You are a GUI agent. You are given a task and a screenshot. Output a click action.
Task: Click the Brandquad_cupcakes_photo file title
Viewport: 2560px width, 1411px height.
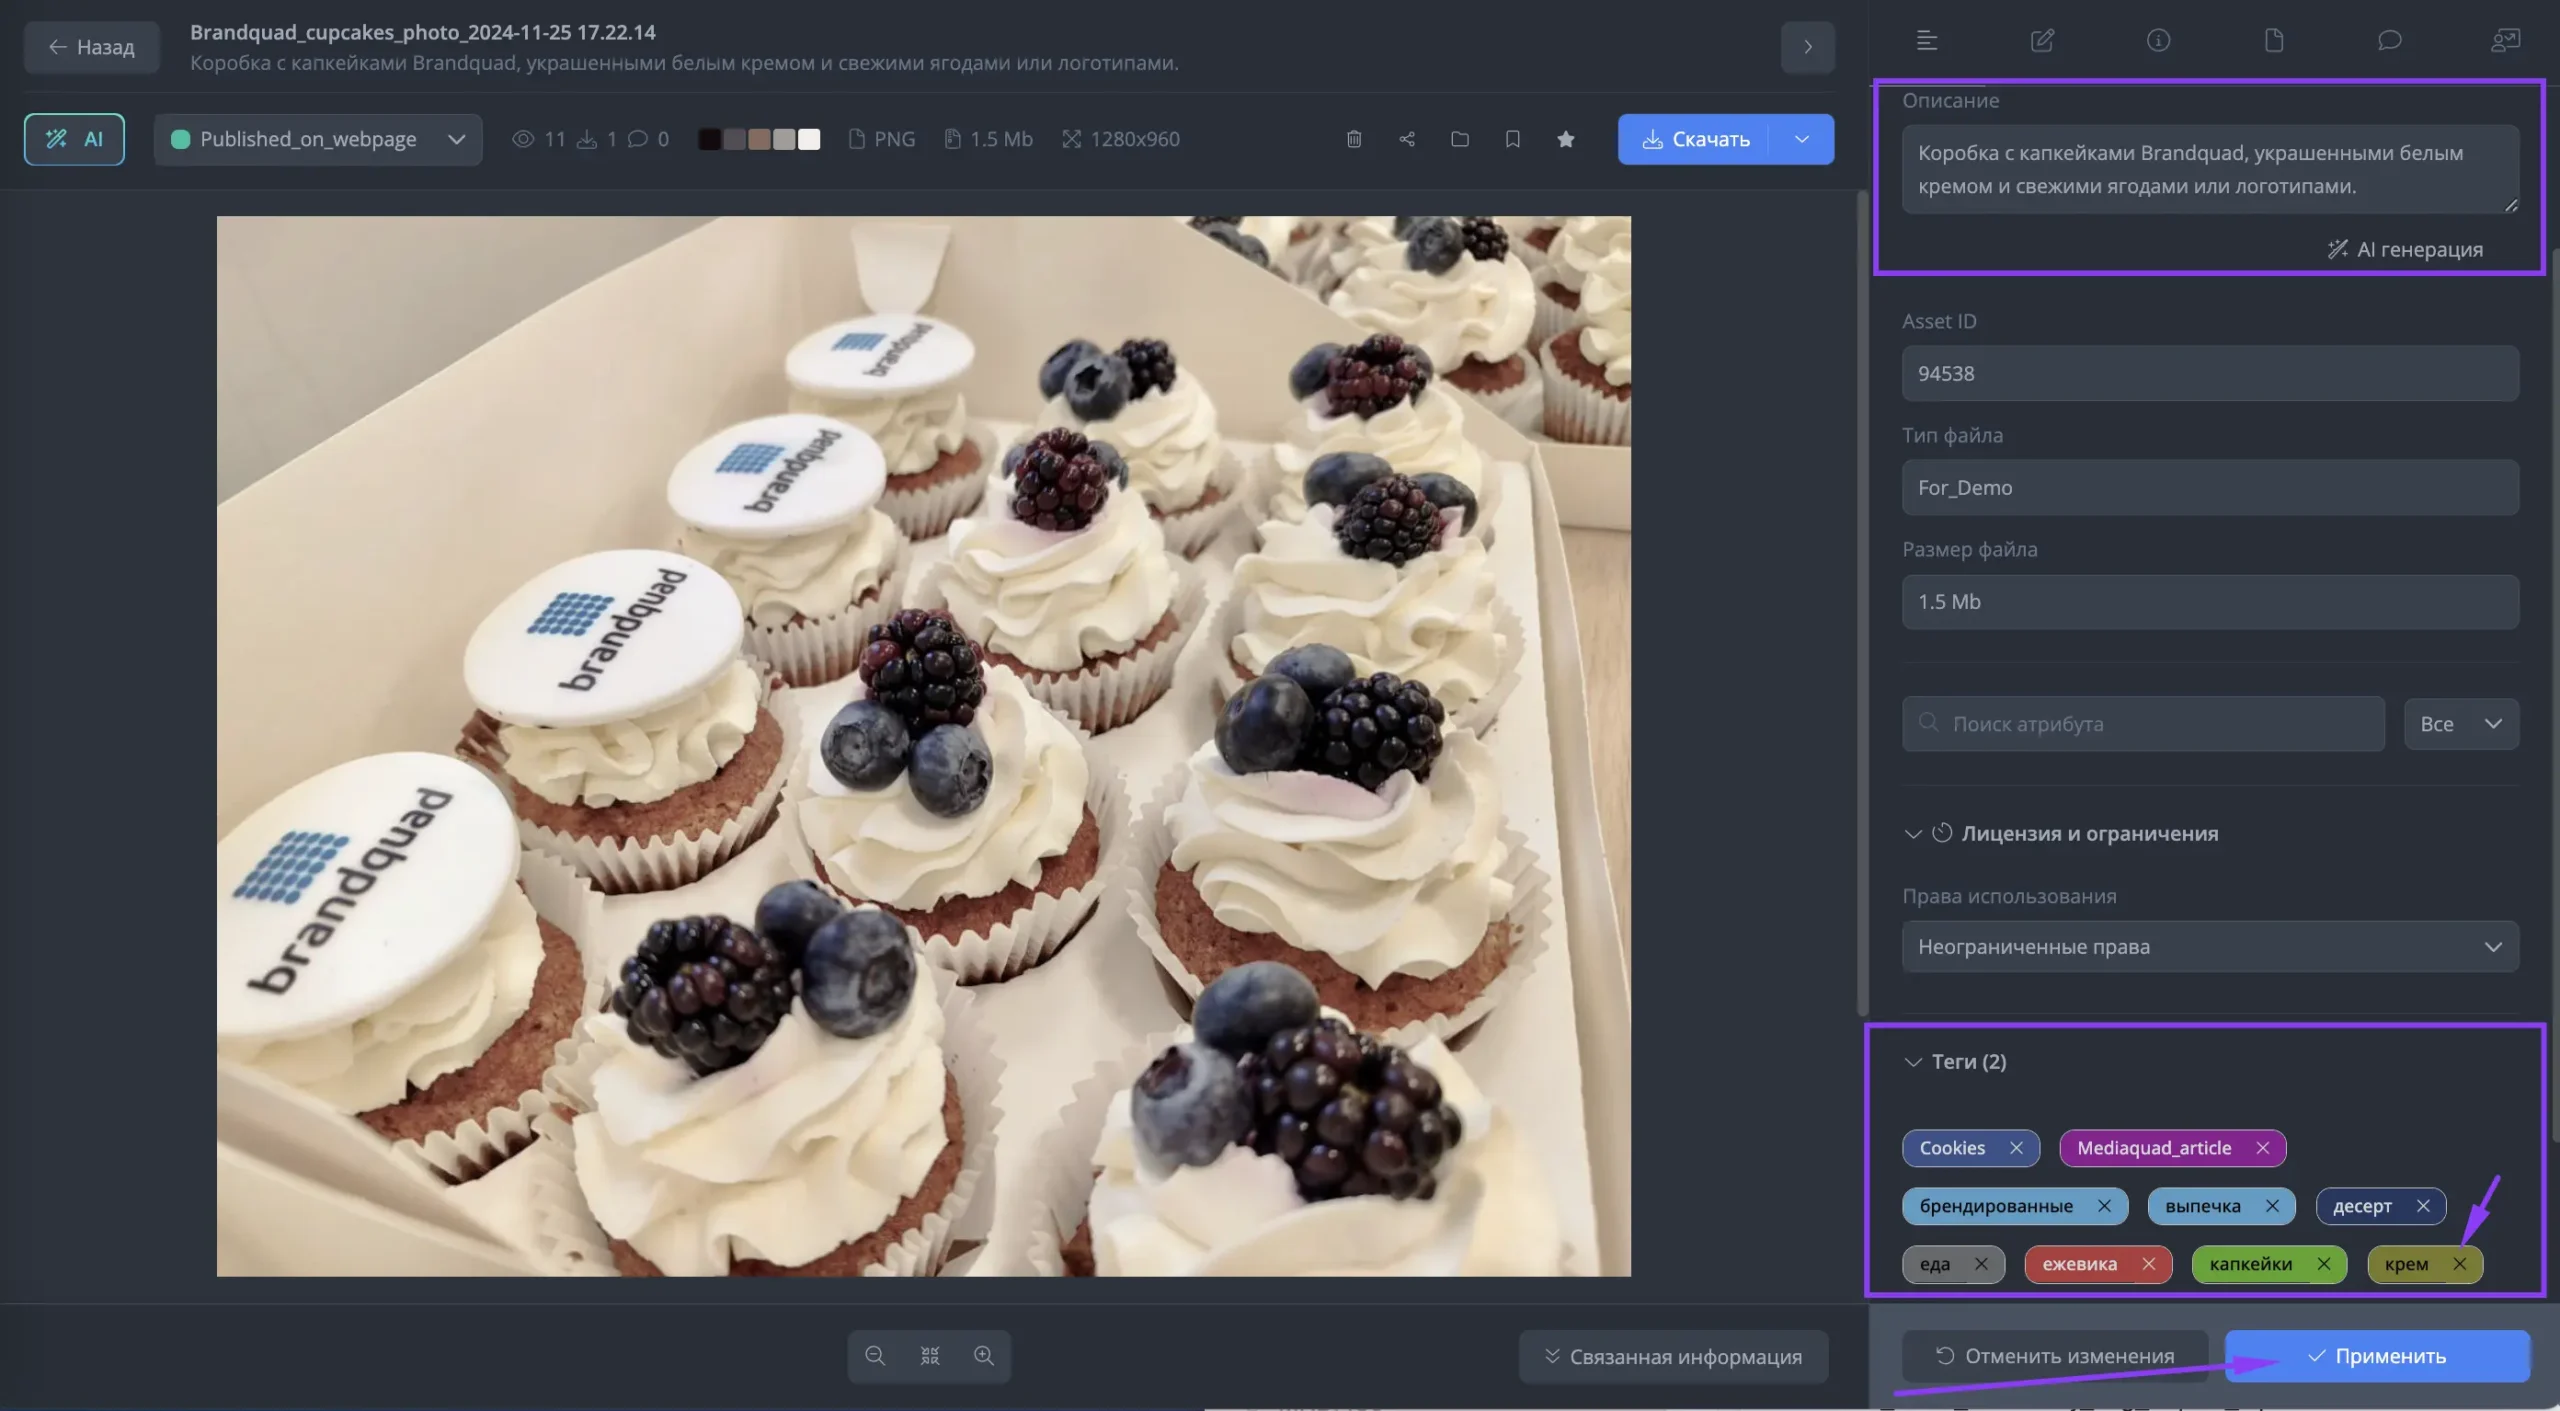tap(423, 32)
